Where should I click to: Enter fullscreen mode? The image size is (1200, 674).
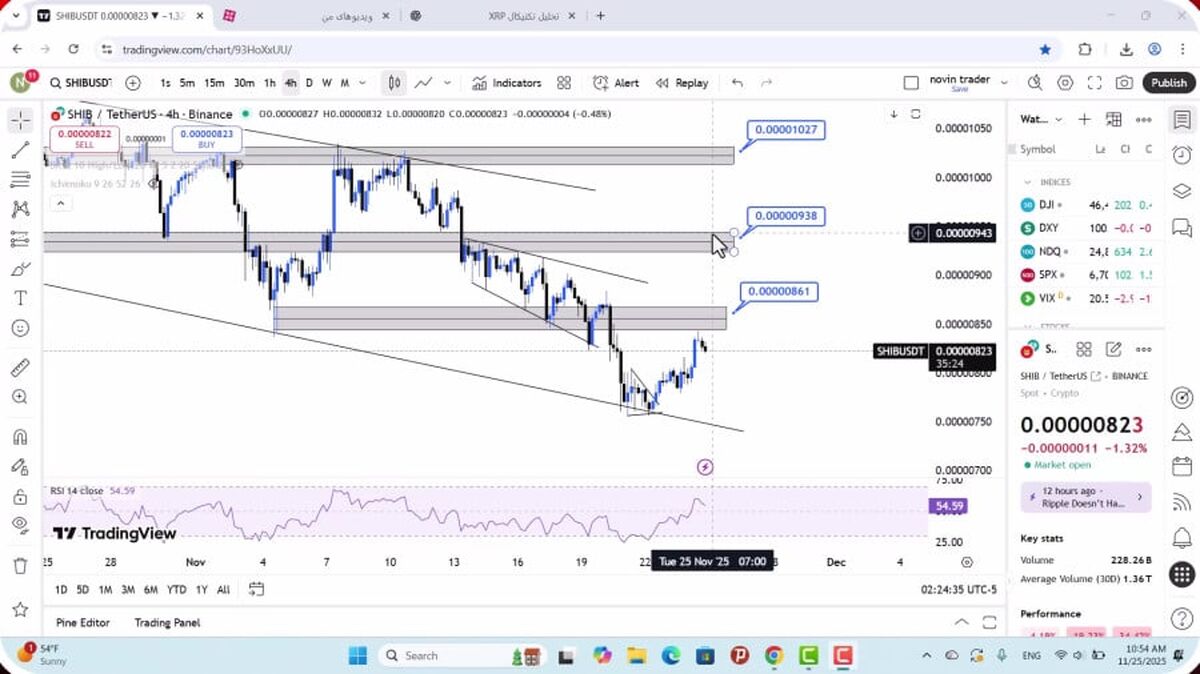coord(1095,83)
